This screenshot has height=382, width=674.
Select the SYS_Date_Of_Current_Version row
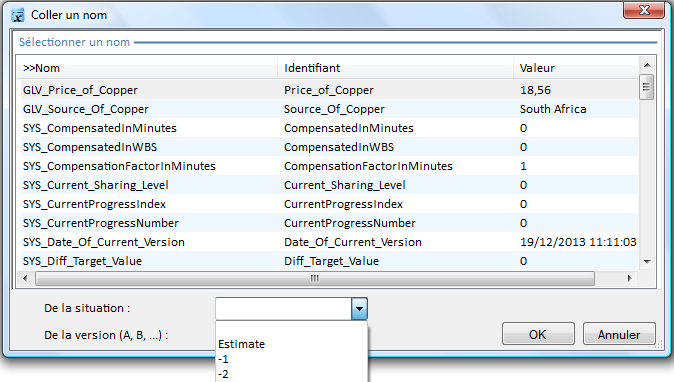[x=328, y=242]
